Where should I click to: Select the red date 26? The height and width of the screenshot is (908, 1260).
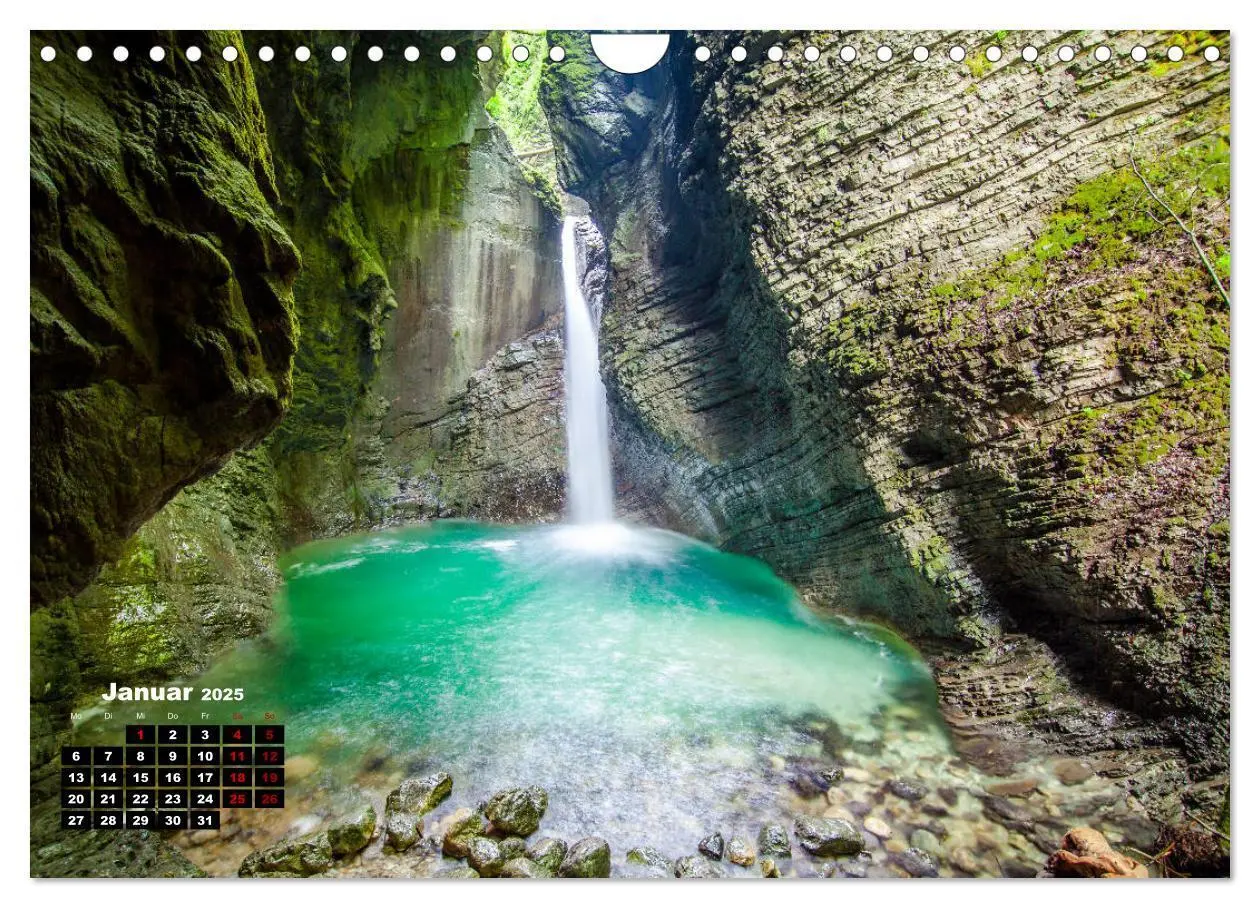269,799
